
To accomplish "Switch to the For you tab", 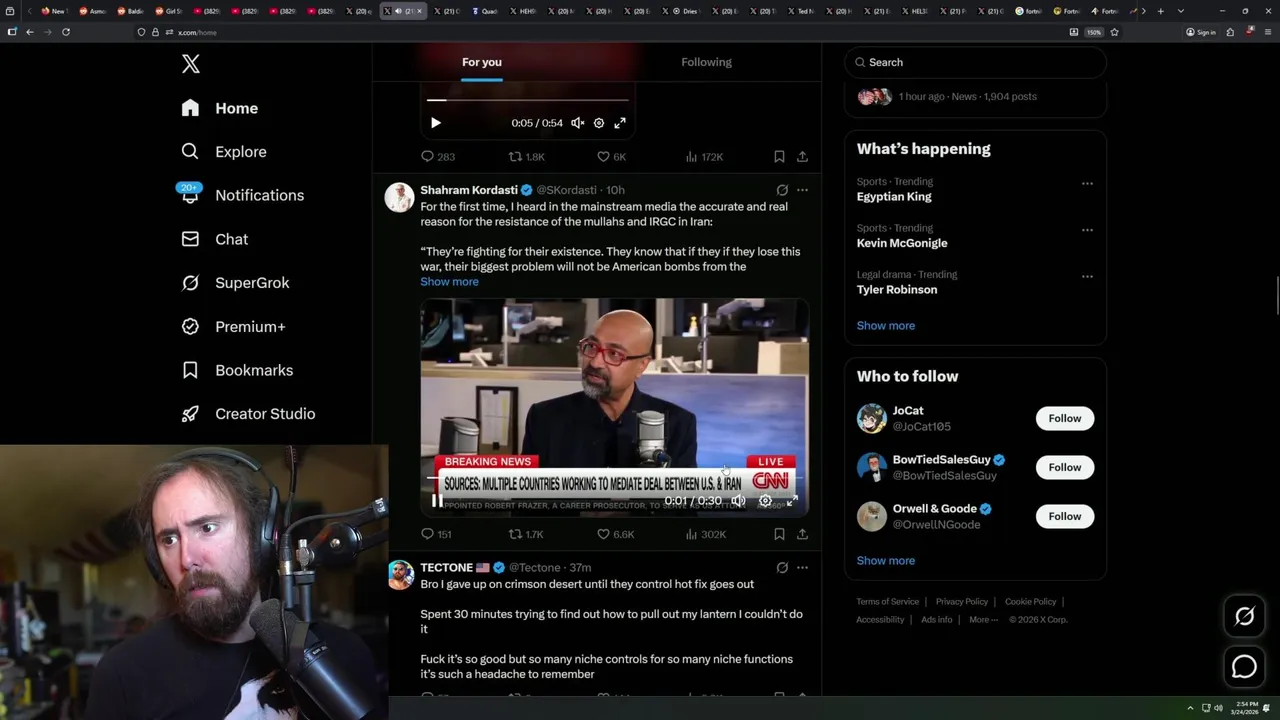I will [x=482, y=62].
